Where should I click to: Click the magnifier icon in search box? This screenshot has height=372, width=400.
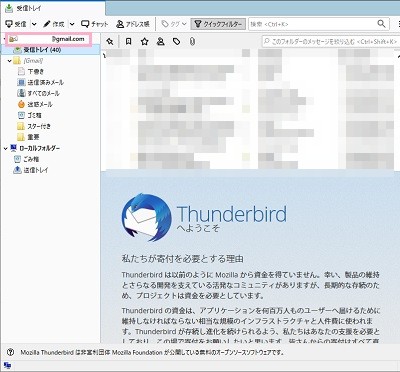point(381,24)
